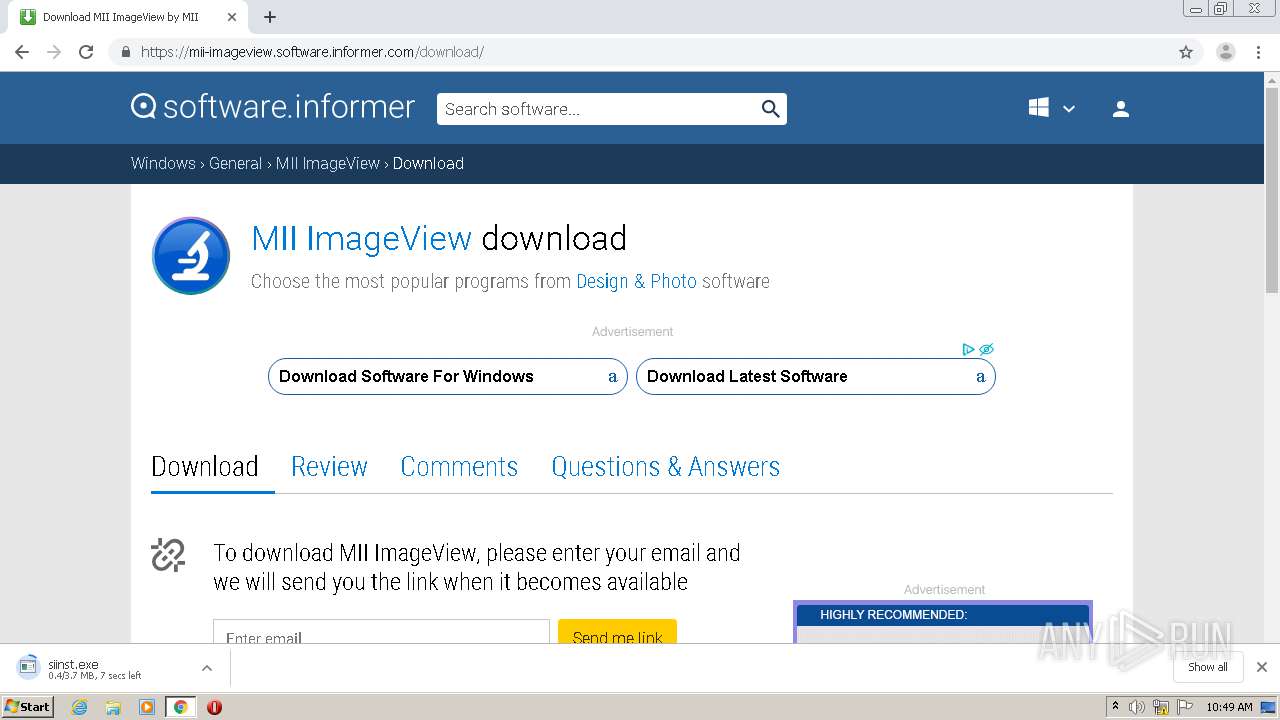Screen dimensions: 1280x720
Task: Click the address bar URL
Action: (x=312, y=52)
